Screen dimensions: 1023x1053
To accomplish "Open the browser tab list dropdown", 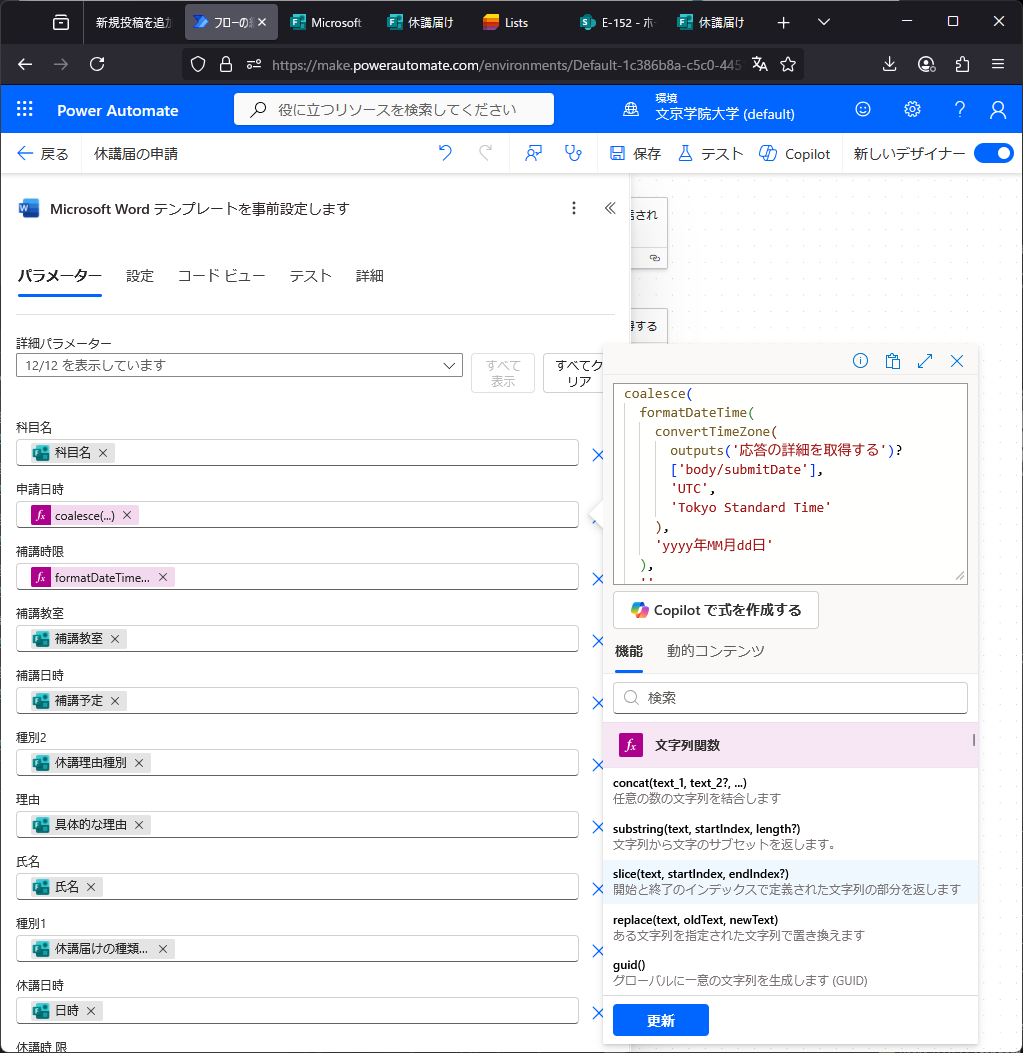I will pos(824,22).
